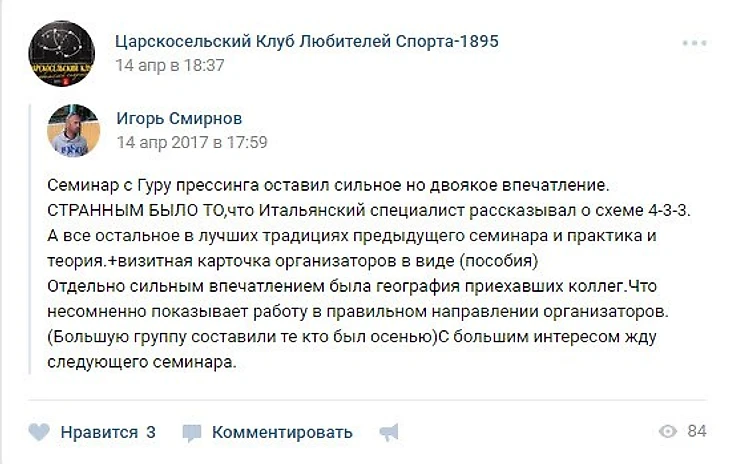This screenshot has width=730, height=464.
Task: Click the last line следующего семинара
Action: point(142,362)
